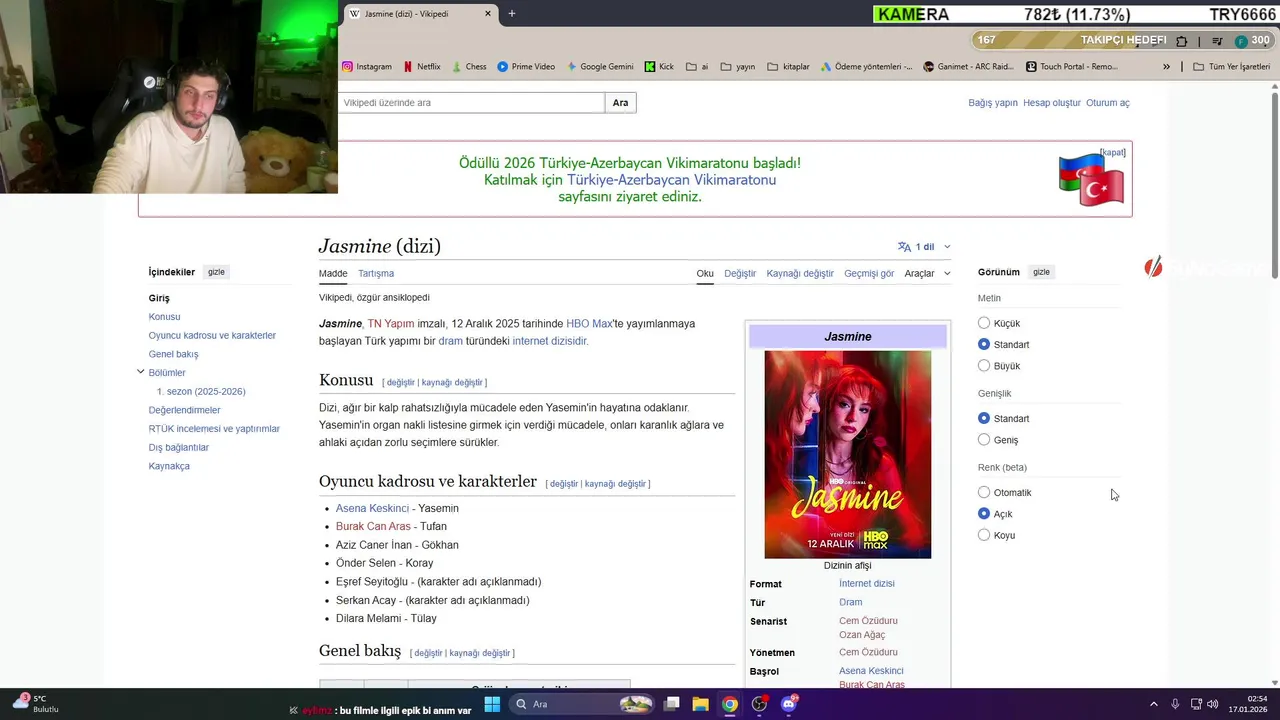Open the Kick bookmark

coord(659,67)
